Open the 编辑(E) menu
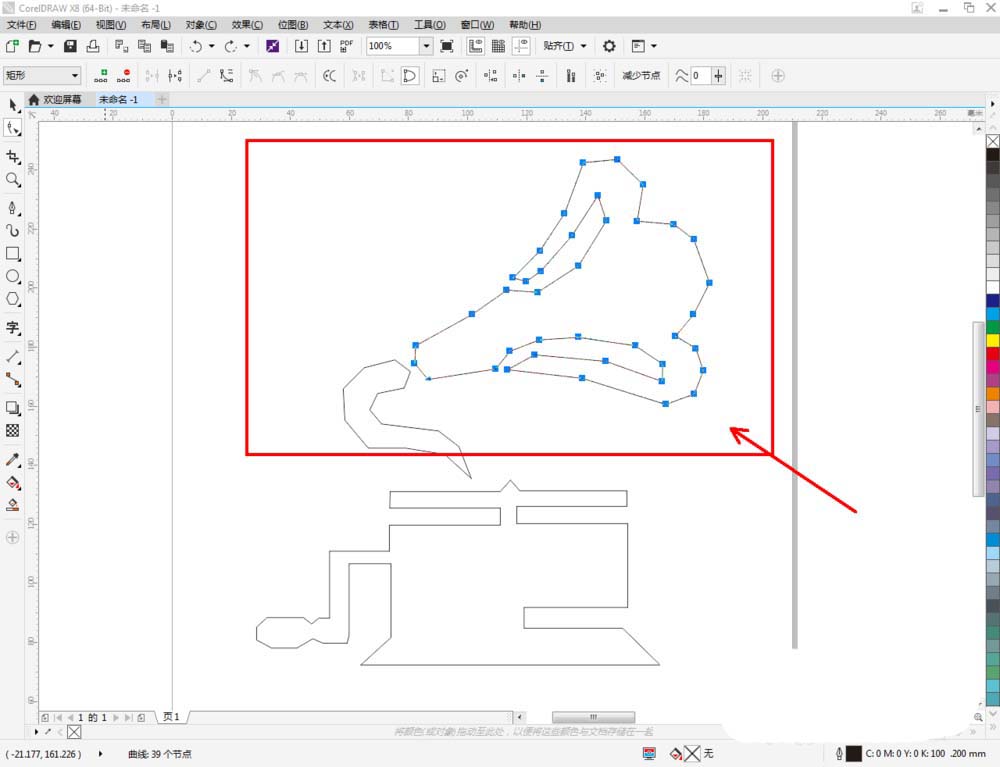This screenshot has height=767, width=1000. [66, 25]
